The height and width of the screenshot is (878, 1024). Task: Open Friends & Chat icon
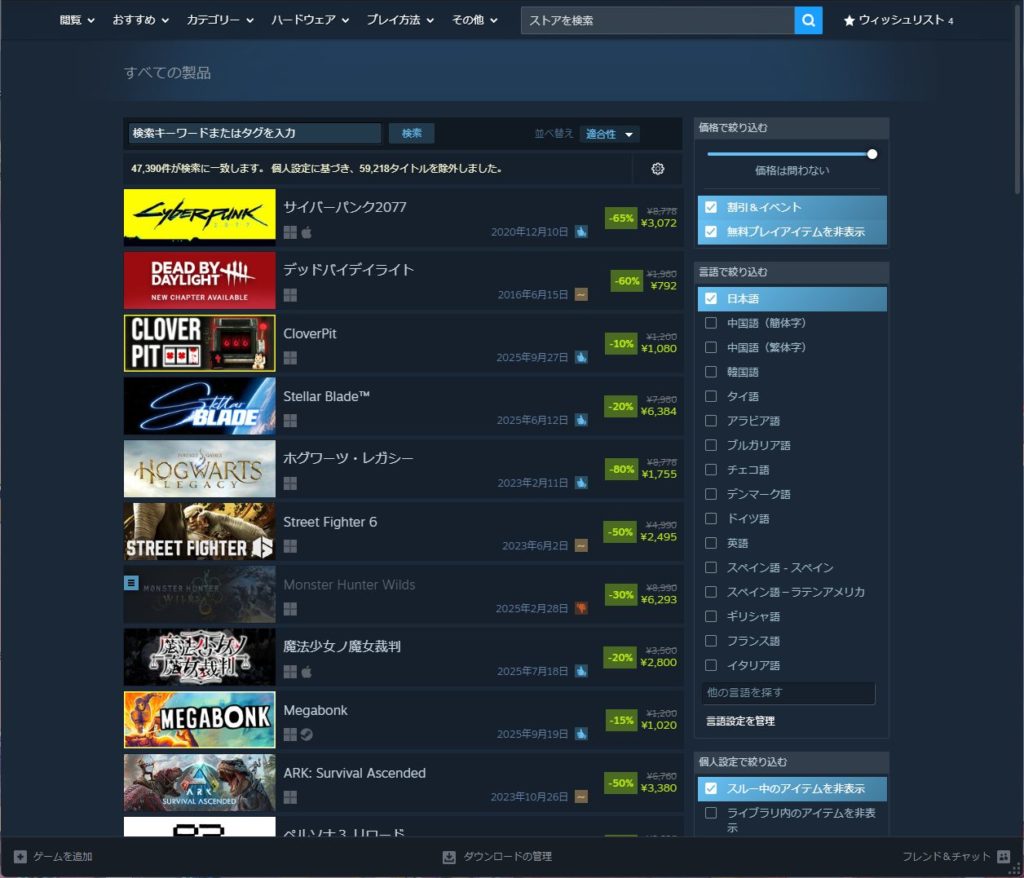tap(1003, 857)
